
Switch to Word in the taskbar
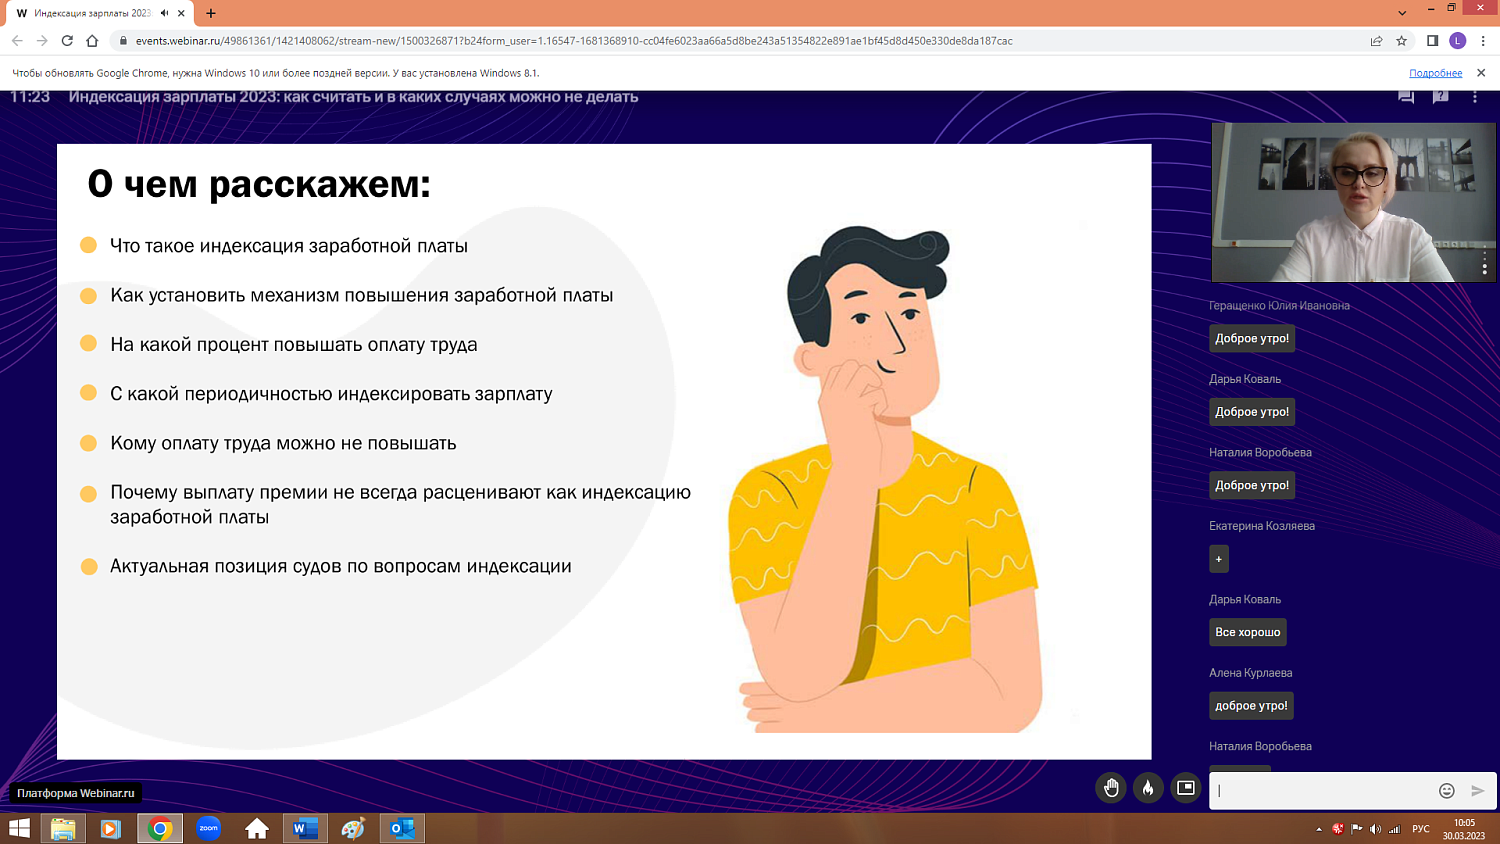click(305, 828)
